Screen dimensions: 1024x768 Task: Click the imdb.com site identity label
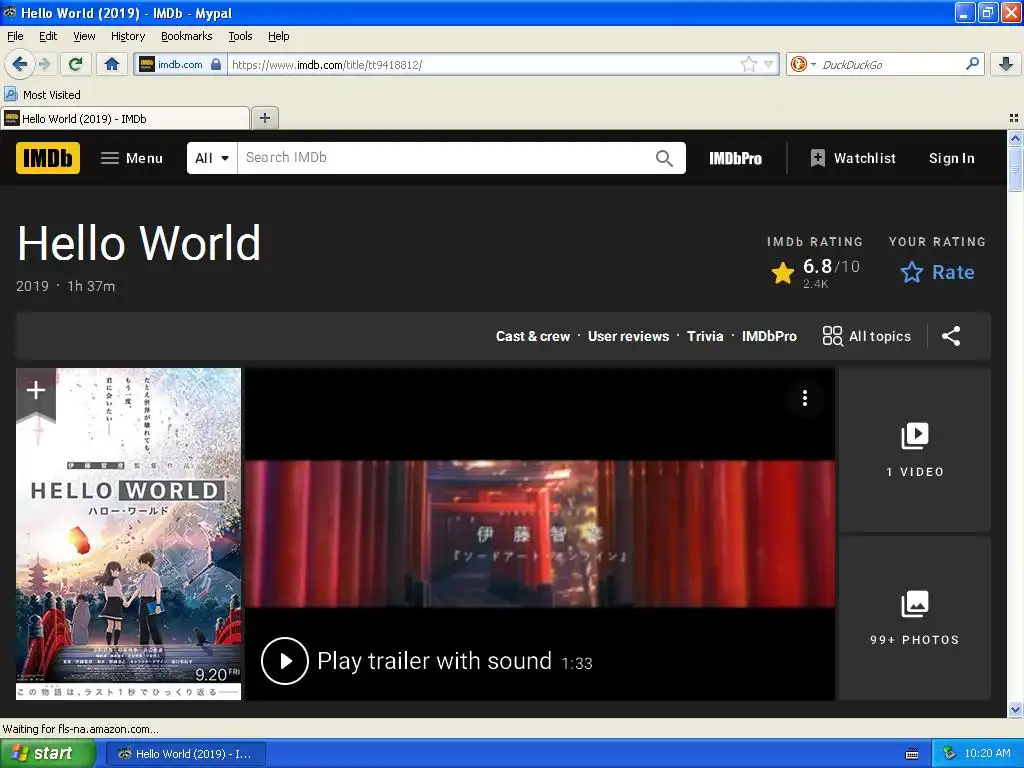180,64
